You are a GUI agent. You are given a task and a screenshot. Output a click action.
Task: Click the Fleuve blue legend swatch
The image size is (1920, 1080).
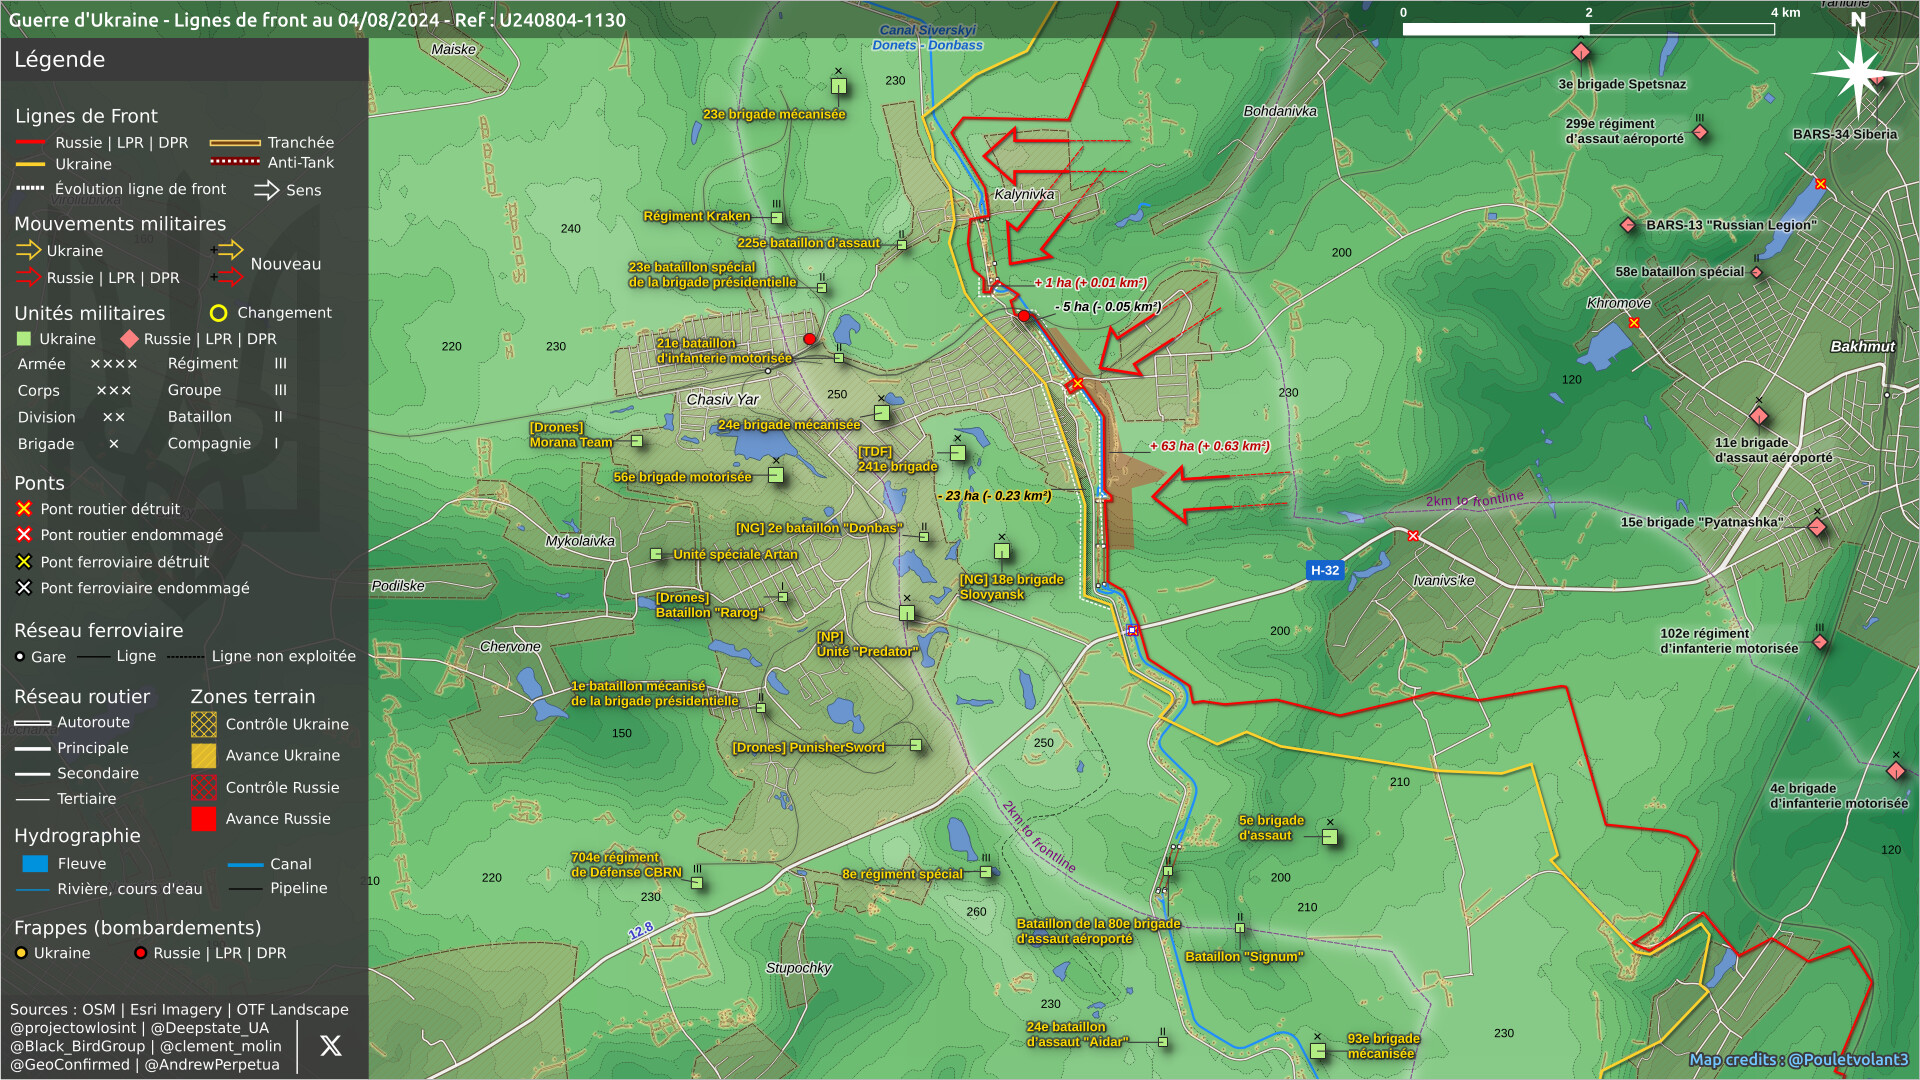click(x=35, y=864)
